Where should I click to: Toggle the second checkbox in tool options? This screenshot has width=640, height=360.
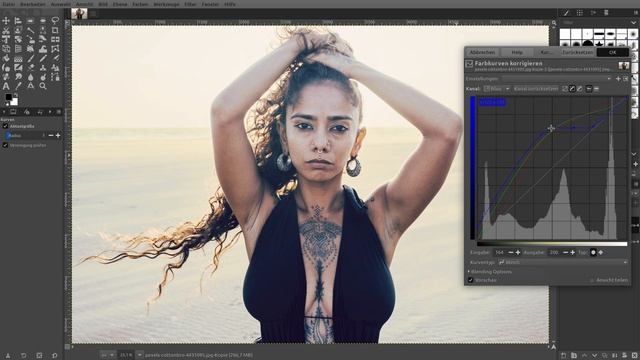coord(5,145)
